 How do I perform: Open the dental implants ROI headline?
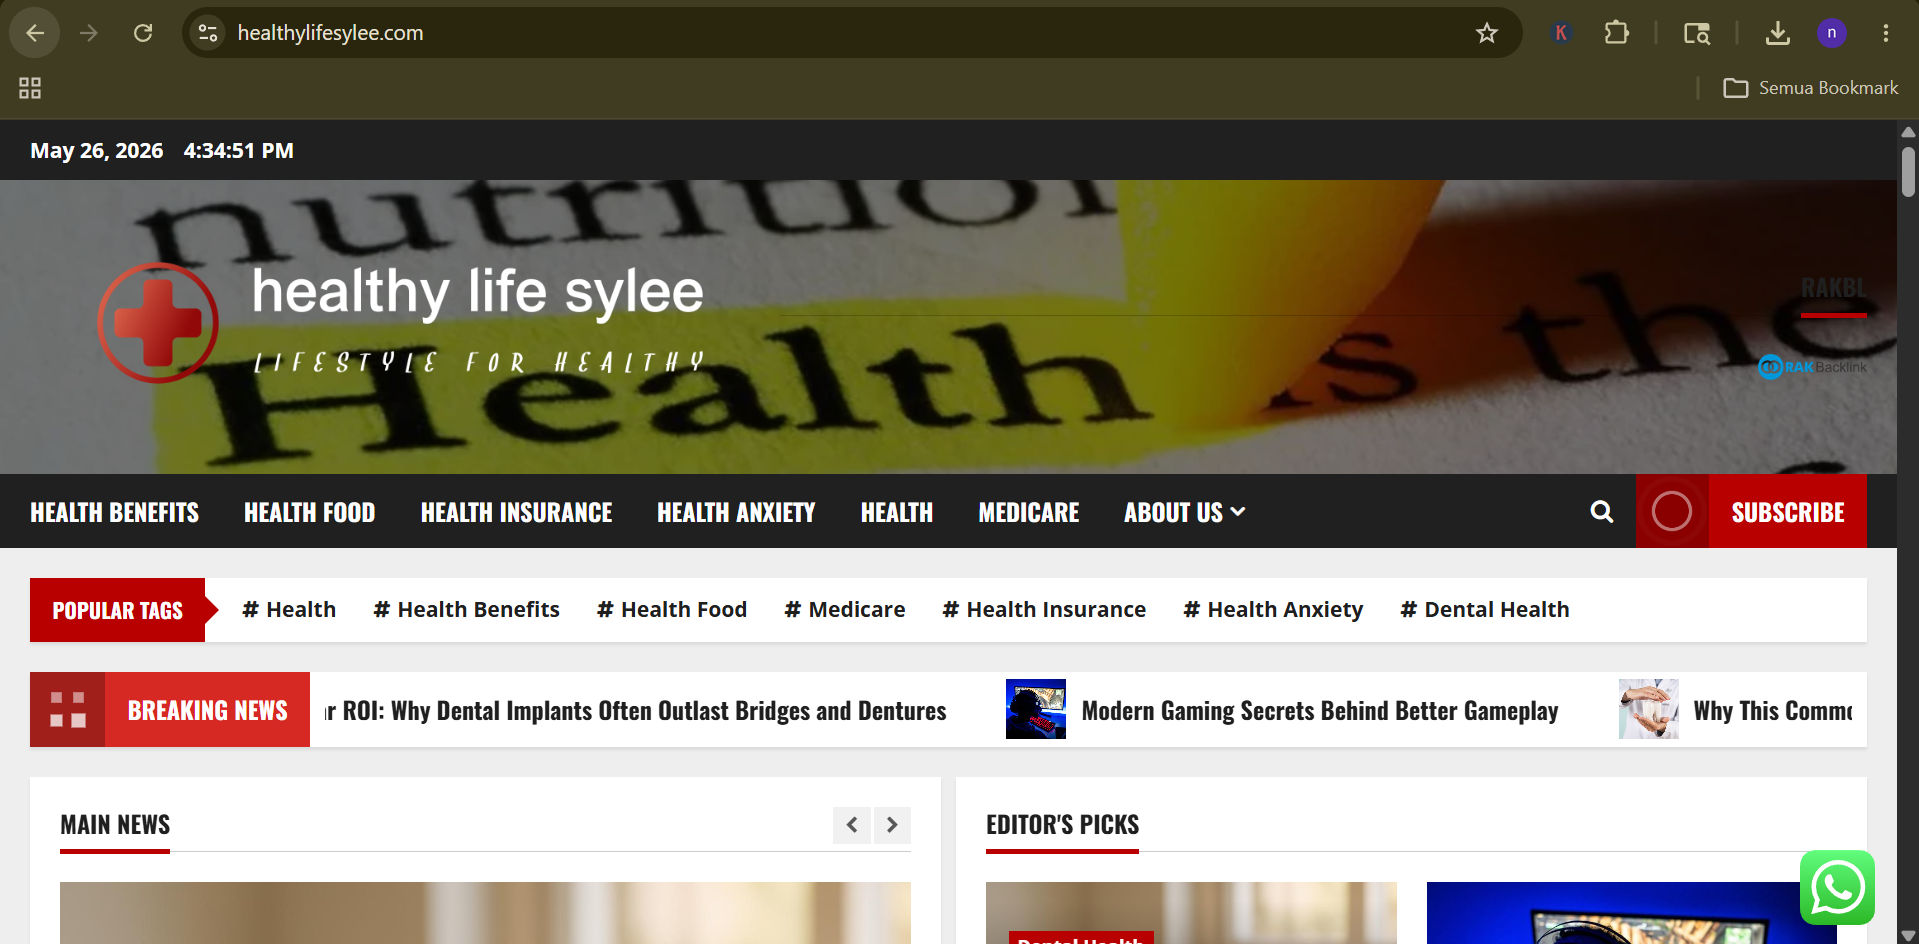coord(634,711)
